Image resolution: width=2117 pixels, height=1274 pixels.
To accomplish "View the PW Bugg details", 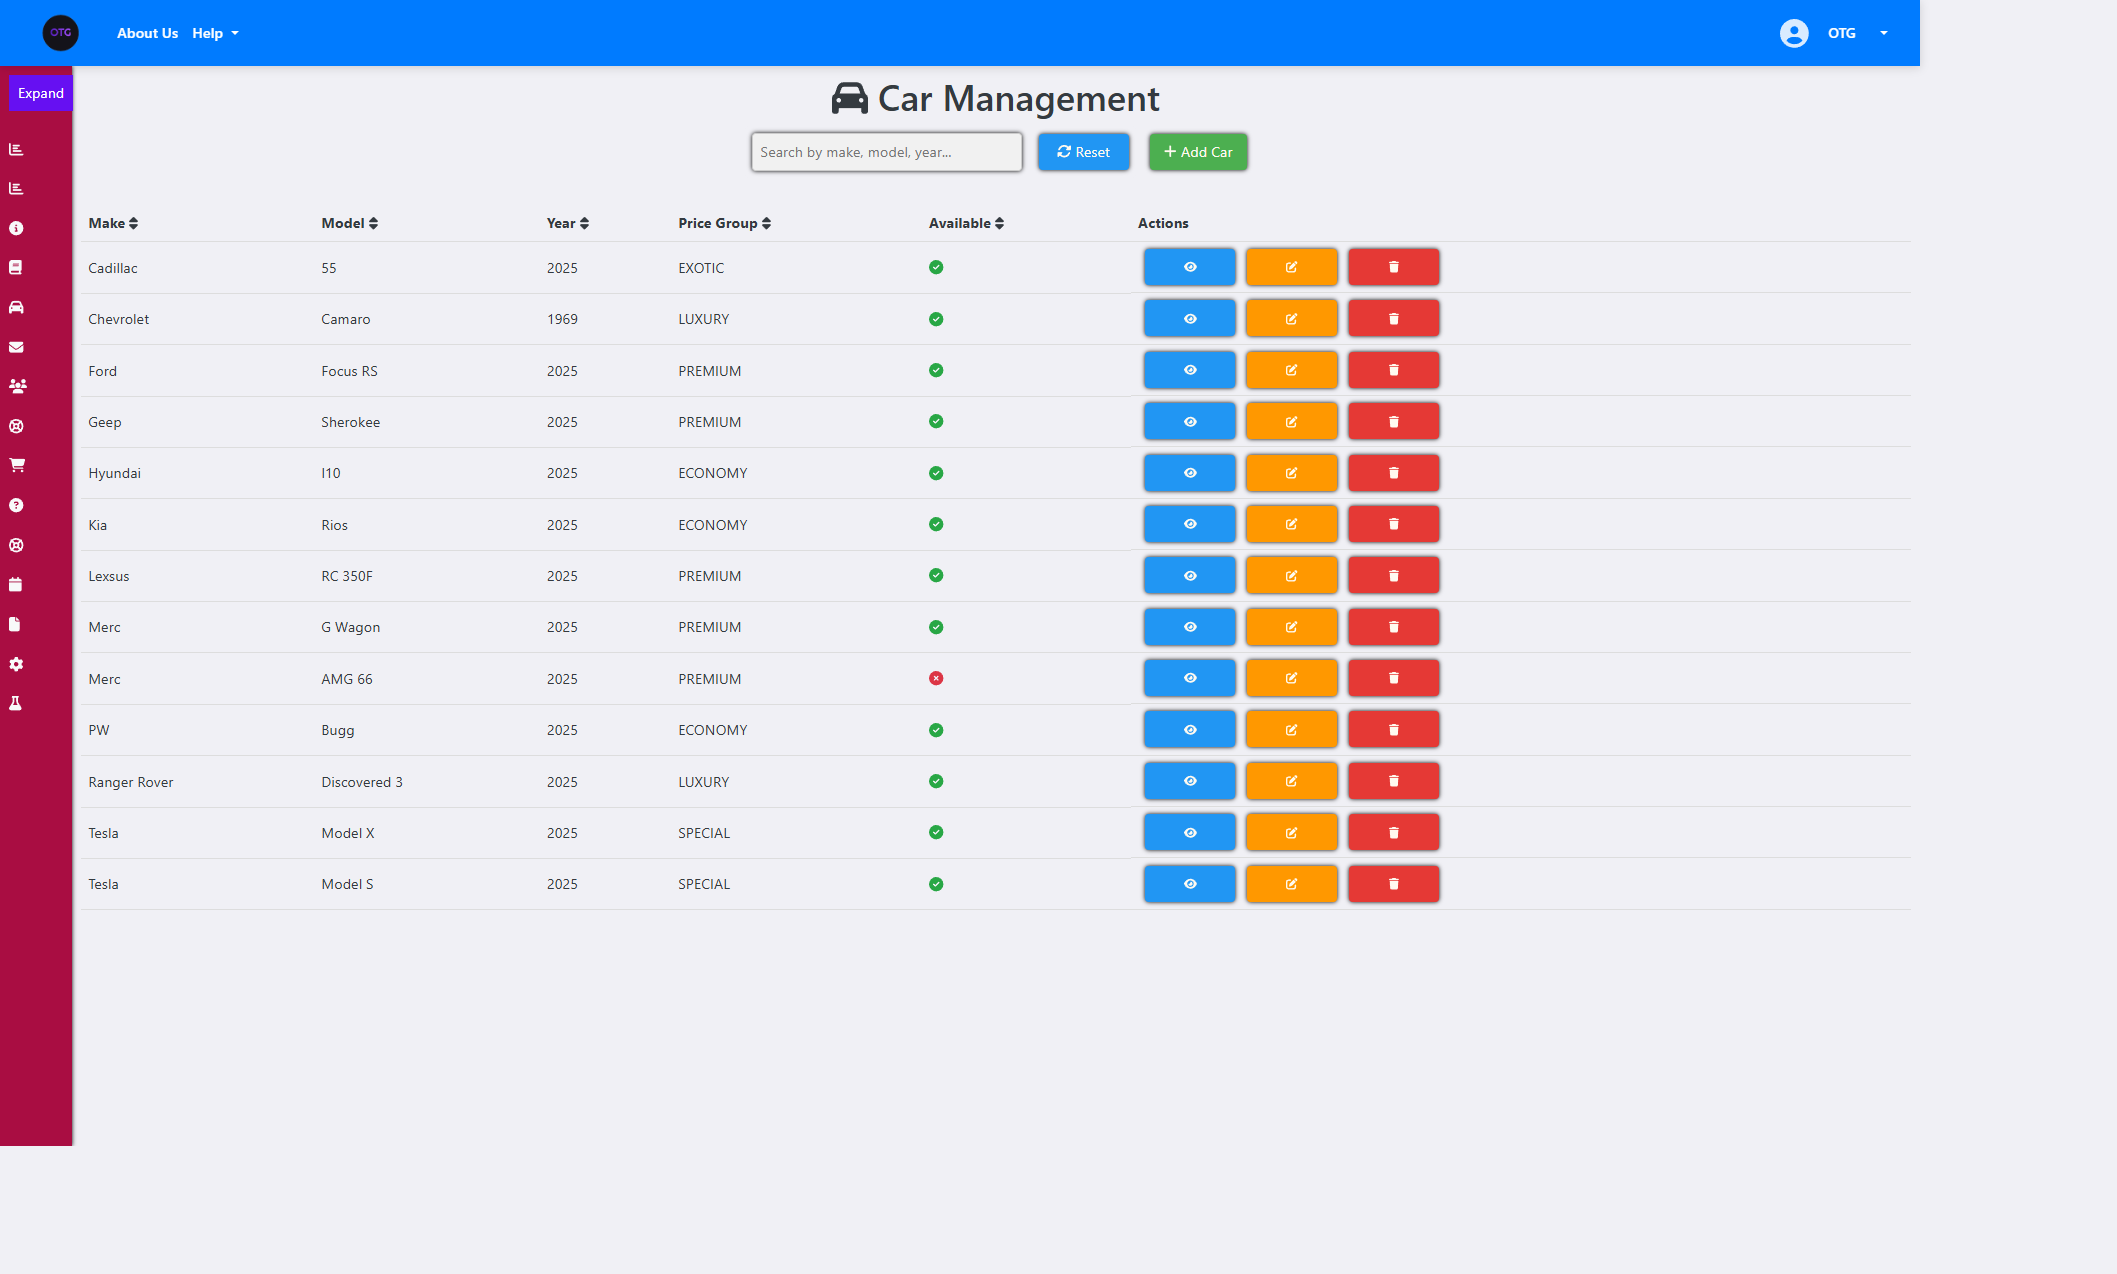I will point(1190,730).
